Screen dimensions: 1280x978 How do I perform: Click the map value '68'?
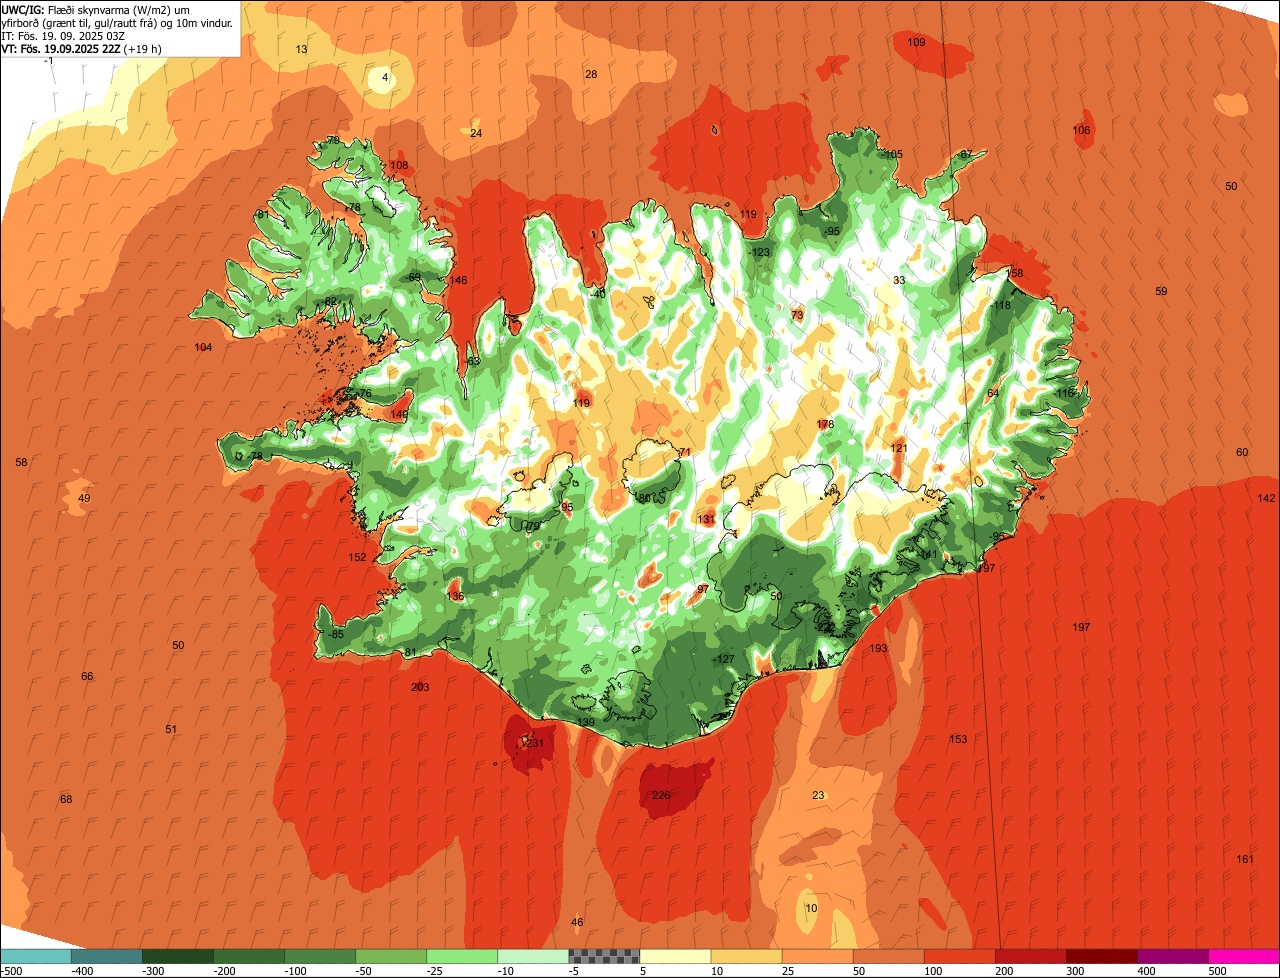click(x=66, y=799)
